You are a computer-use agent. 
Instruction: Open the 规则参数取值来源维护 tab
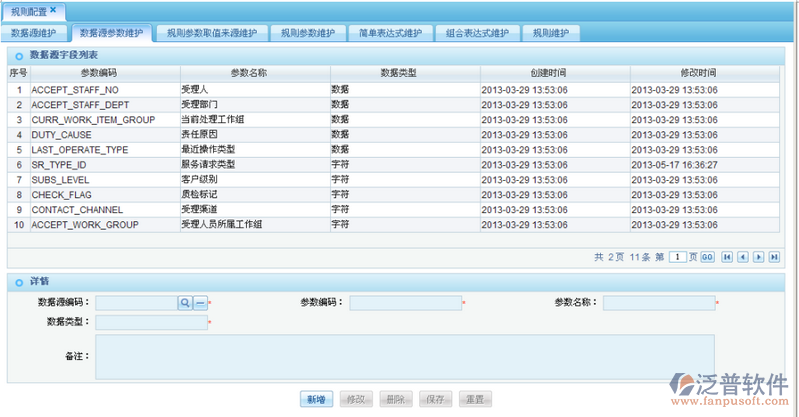(x=211, y=33)
